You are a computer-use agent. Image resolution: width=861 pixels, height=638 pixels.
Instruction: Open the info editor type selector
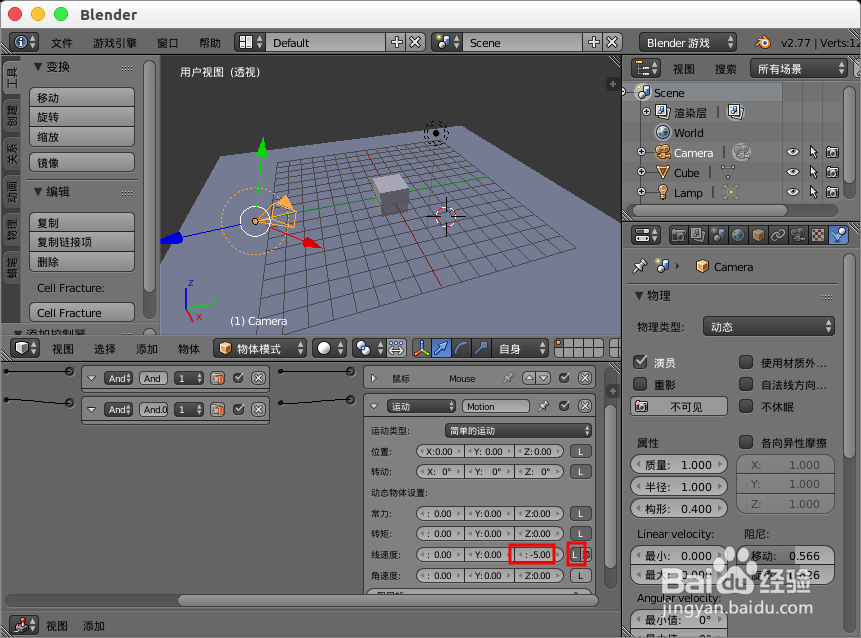[x=24, y=42]
